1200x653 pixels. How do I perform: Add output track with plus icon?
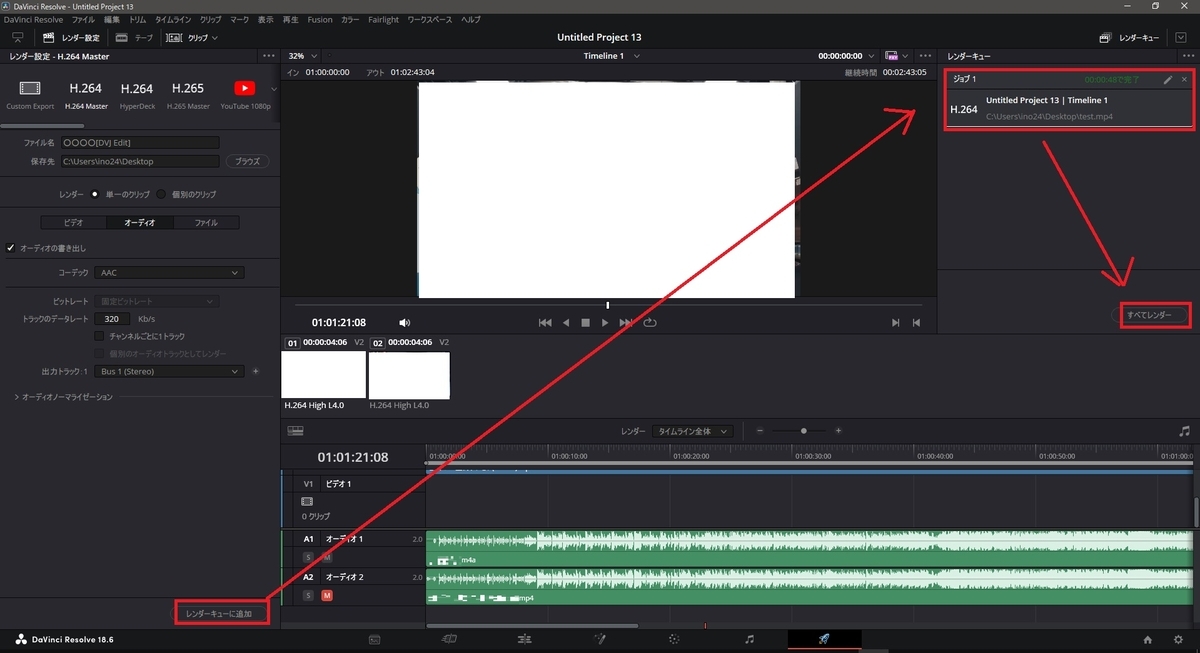tap(256, 371)
